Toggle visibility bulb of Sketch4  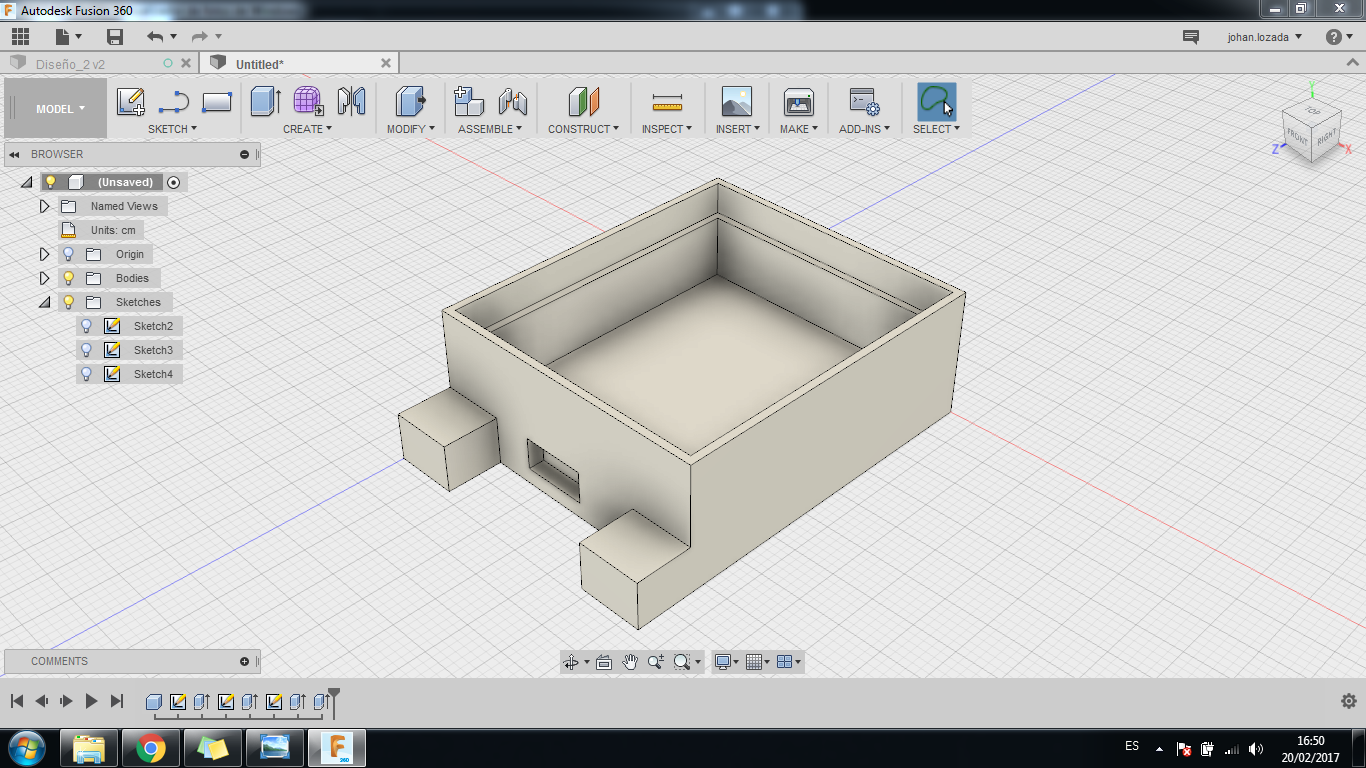[86, 374]
